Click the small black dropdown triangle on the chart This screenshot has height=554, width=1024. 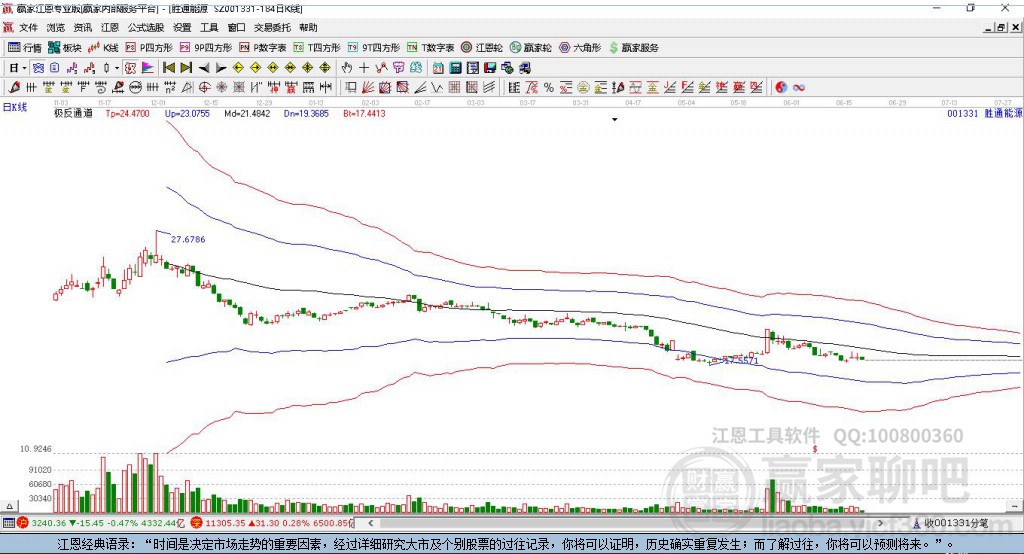click(615, 120)
